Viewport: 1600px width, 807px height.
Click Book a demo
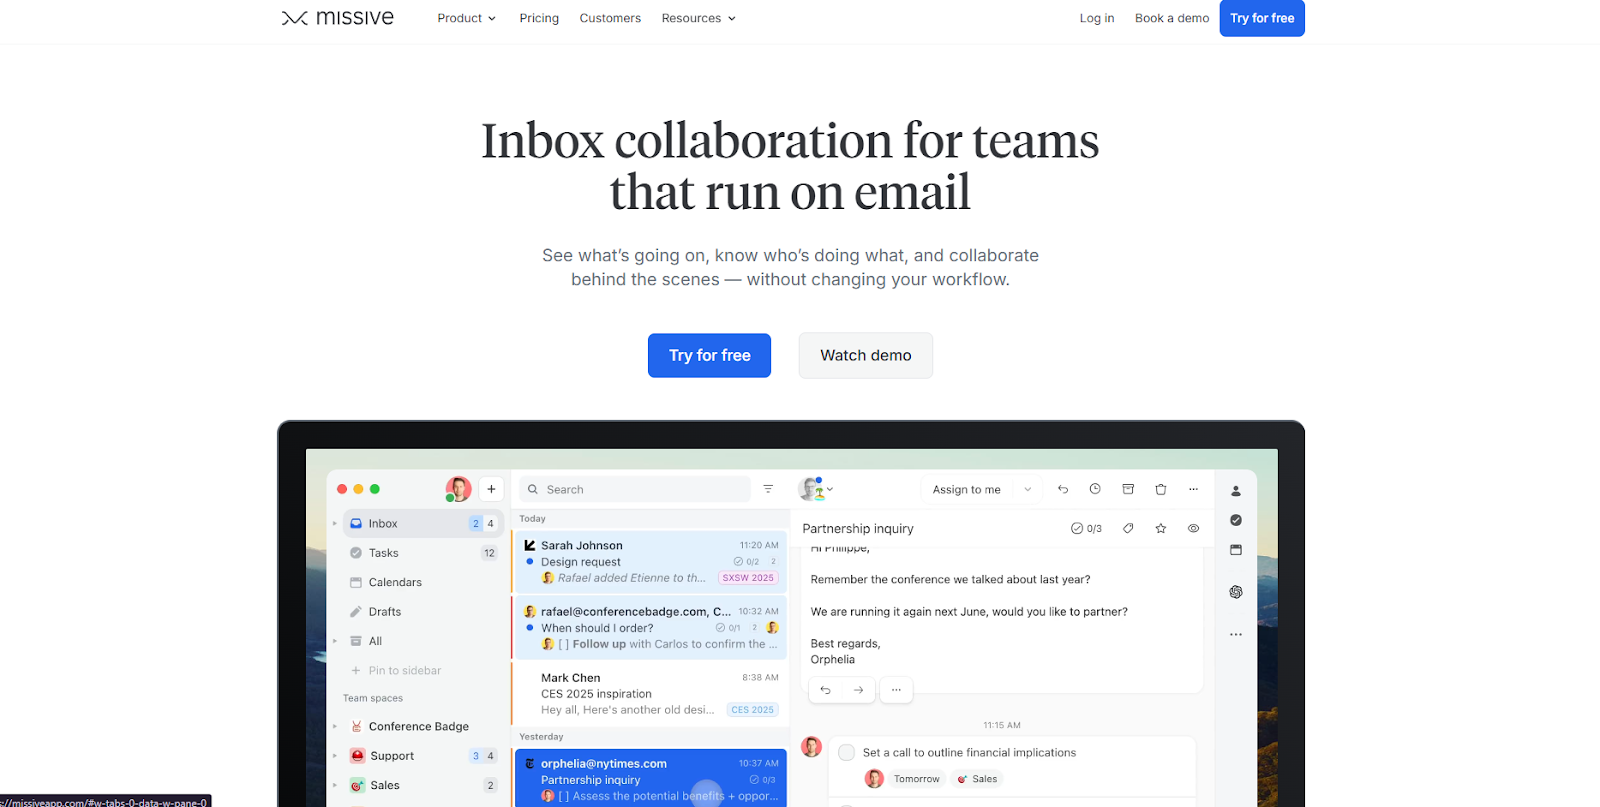click(x=1172, y=18)
